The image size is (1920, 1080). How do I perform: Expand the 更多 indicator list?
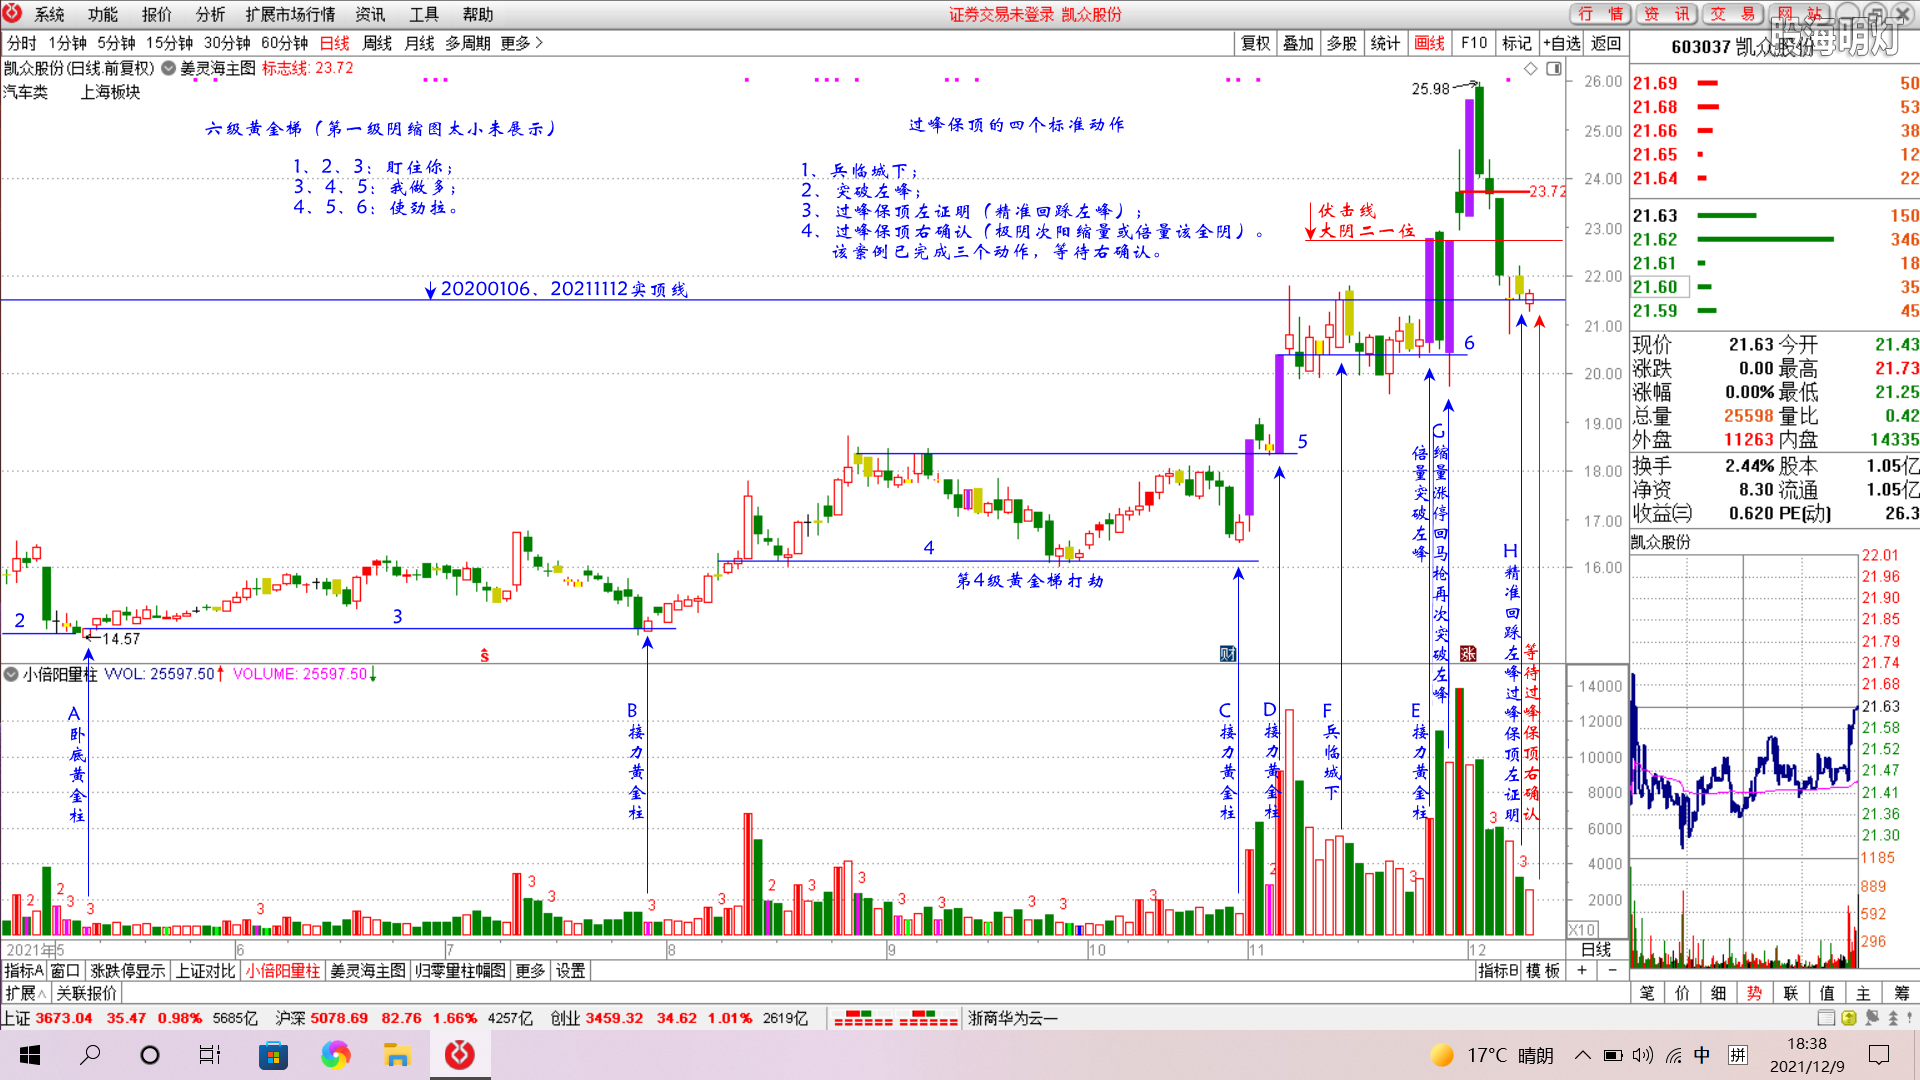coord(530,970)
